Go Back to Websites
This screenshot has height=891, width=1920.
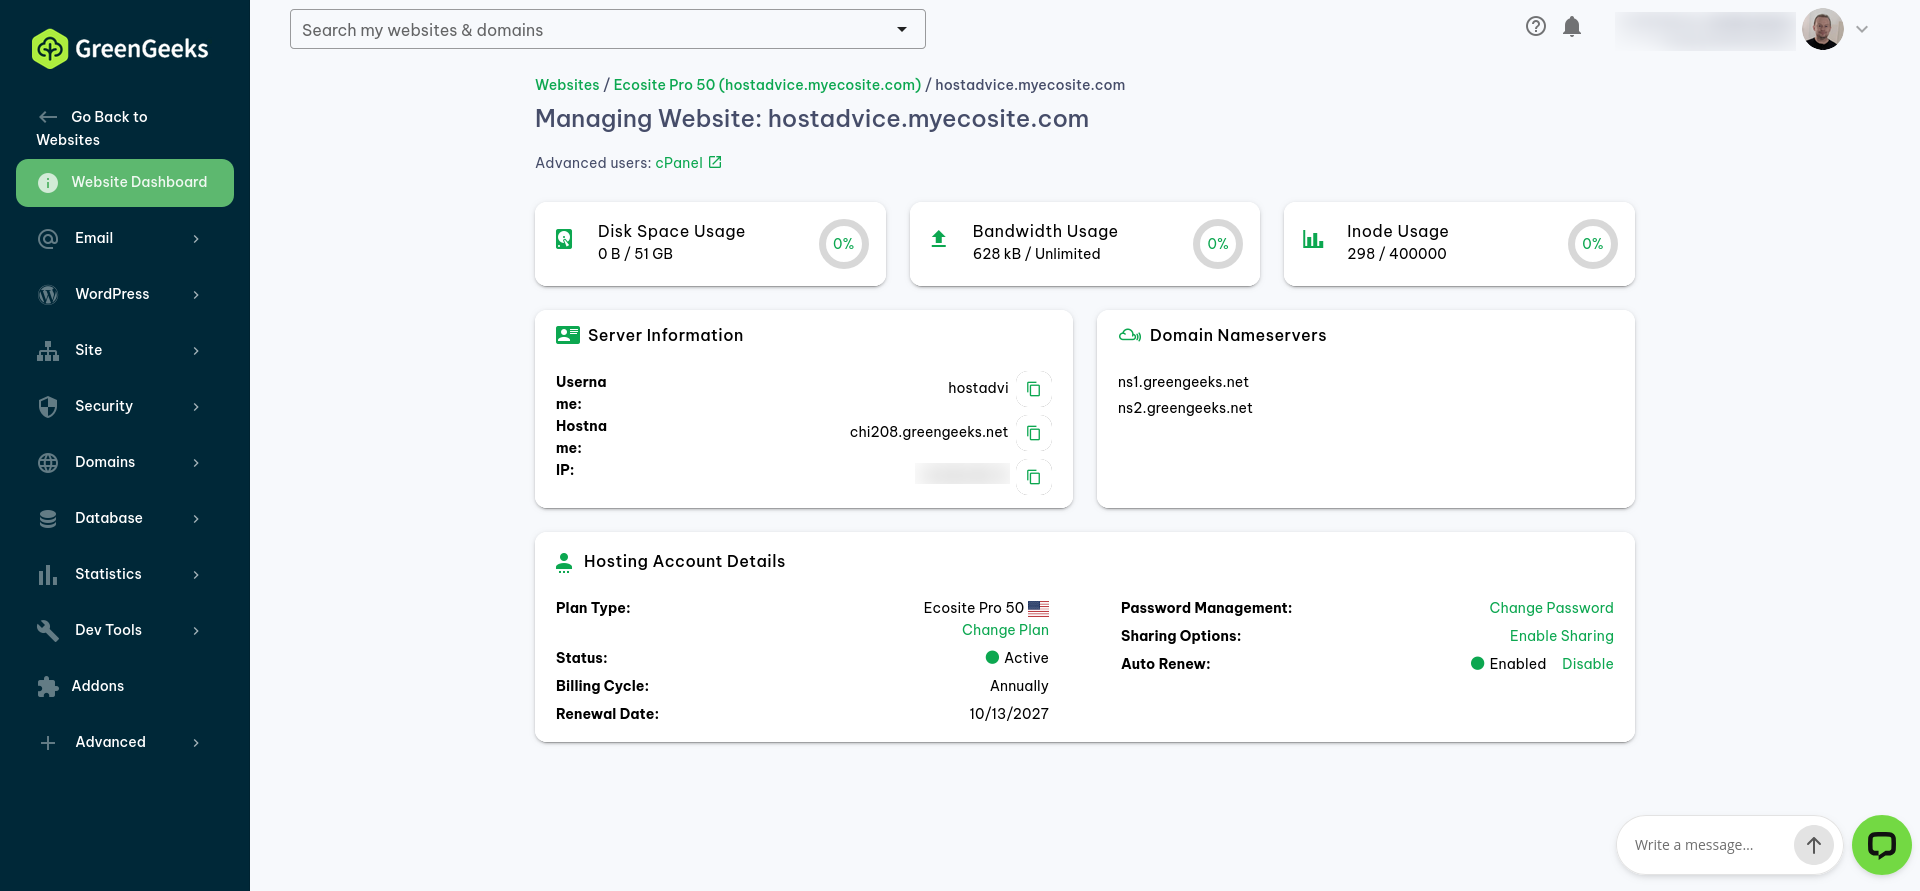click(92, 128)
